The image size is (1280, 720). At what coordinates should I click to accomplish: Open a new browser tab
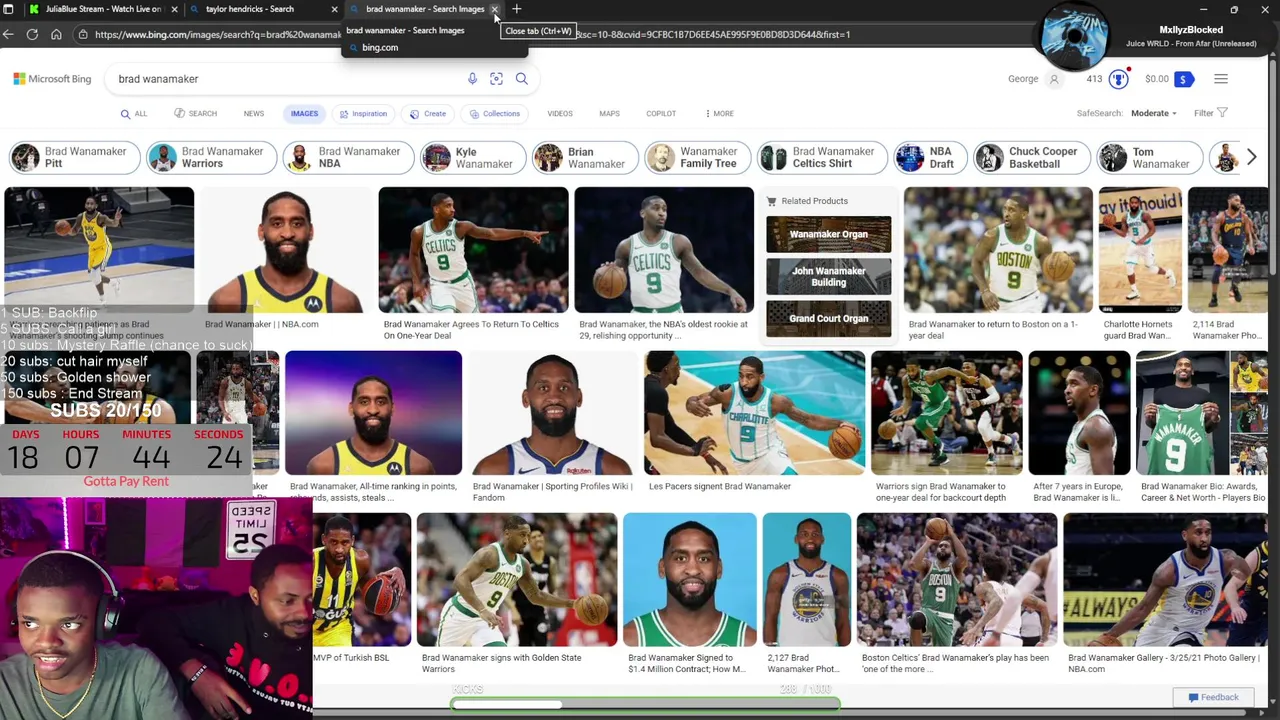pos(517,9)
